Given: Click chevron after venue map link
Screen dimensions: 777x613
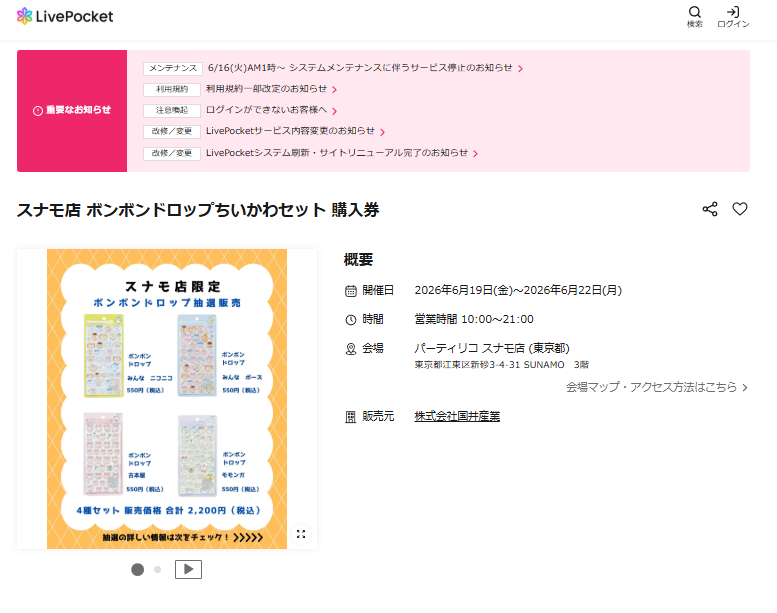Looking at the screenshot, I should click(745, 388).
